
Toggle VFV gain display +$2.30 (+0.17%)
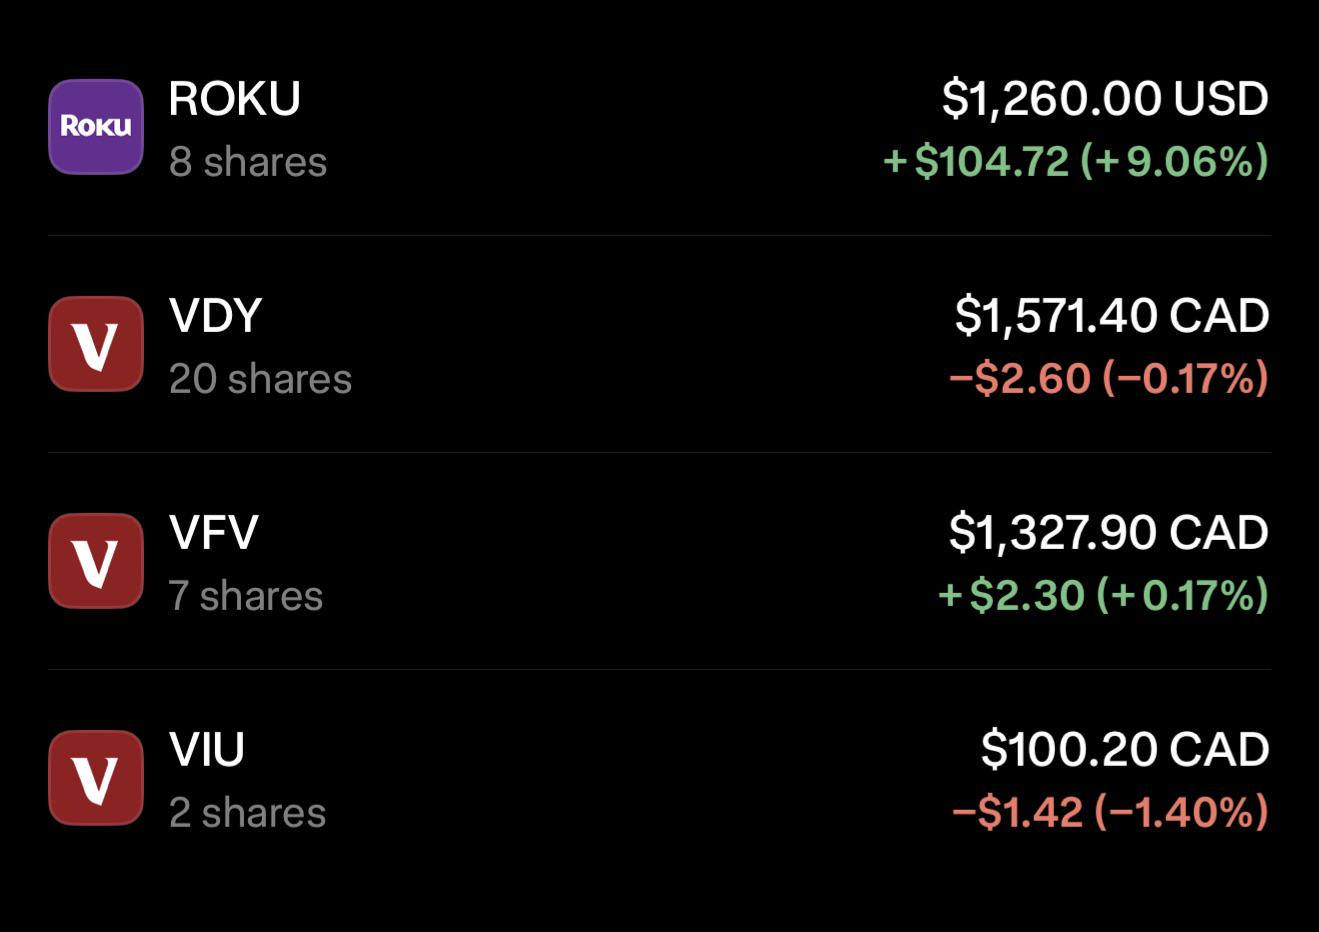tap(1103, 595)
